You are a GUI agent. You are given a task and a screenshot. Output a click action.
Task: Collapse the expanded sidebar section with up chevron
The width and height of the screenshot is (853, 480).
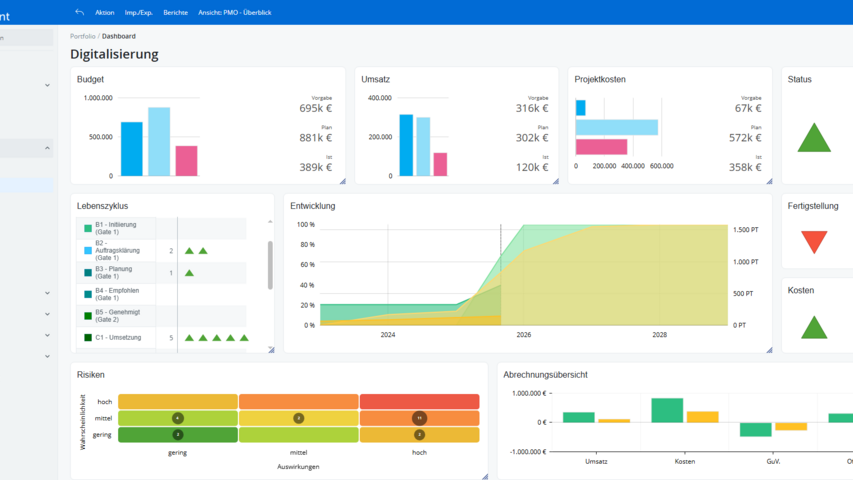(47, 149)
